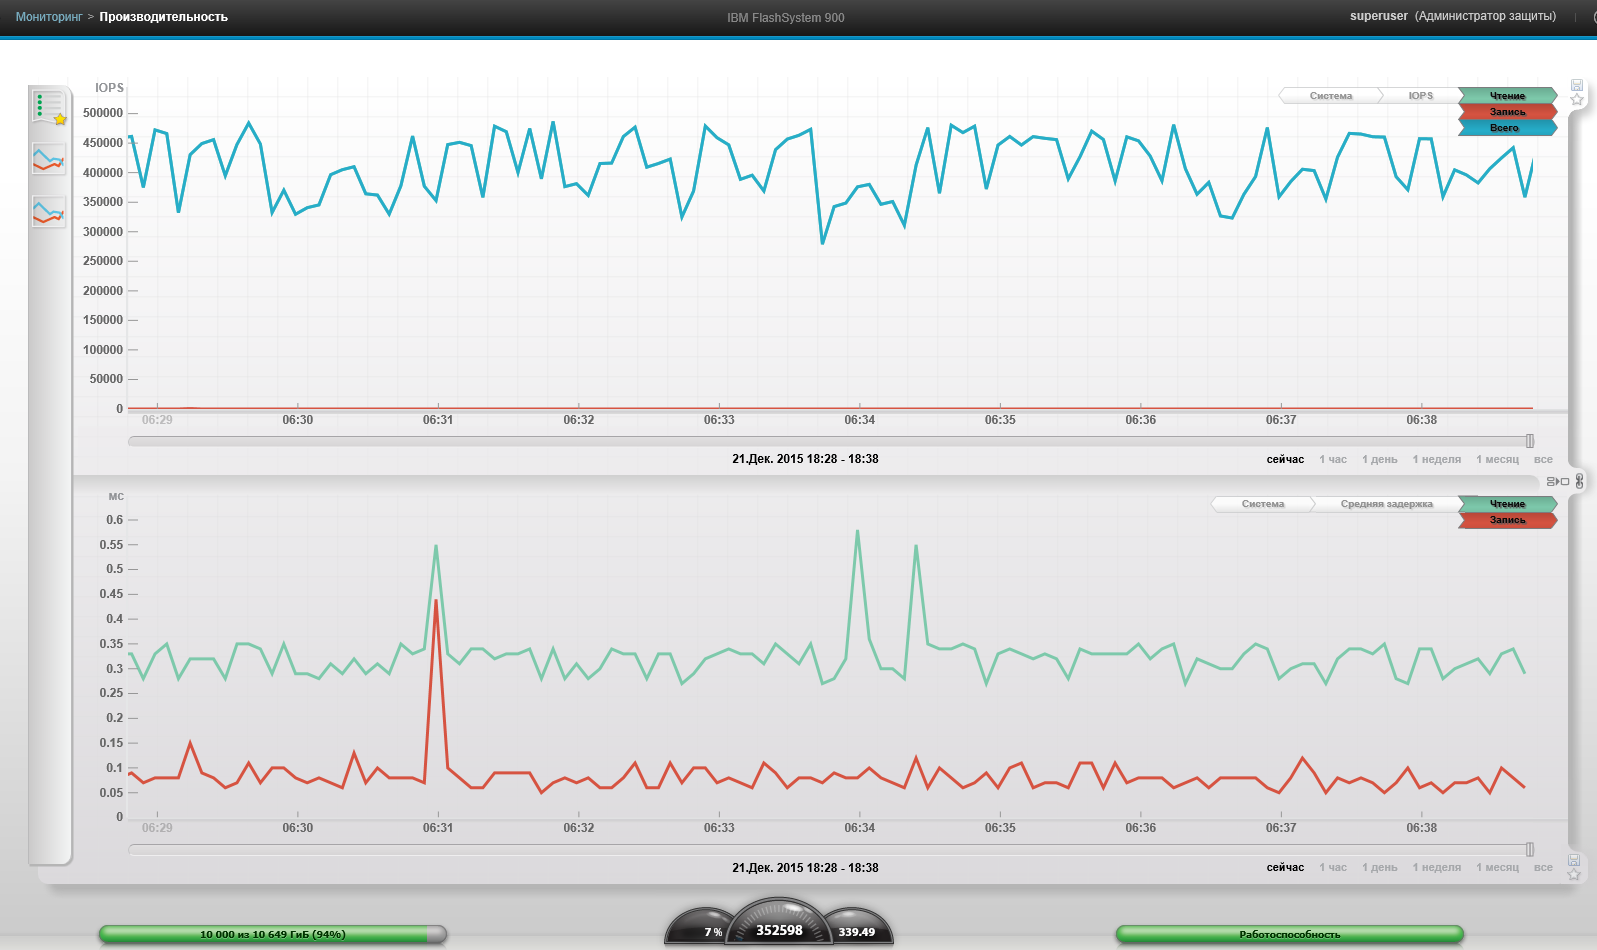Click the capacity usage bar 10 000 из 10 649 ГиБ
Viewport: 1597px width, 950px height.
(x=273, y=934)
